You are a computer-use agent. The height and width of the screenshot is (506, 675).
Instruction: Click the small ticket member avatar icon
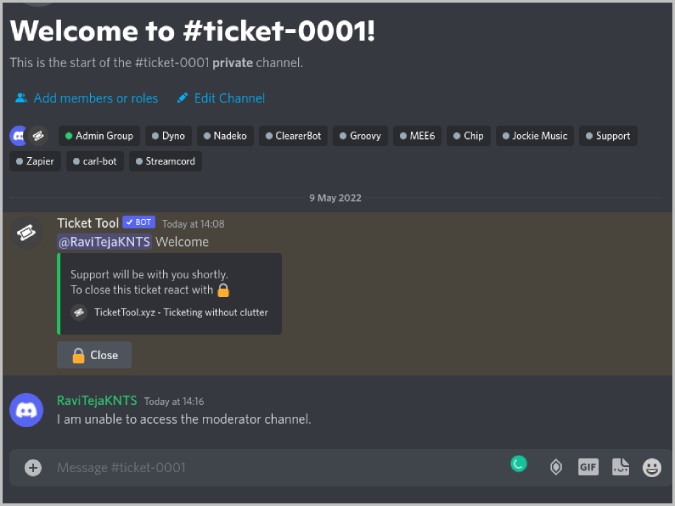click(x=37, y=136)
